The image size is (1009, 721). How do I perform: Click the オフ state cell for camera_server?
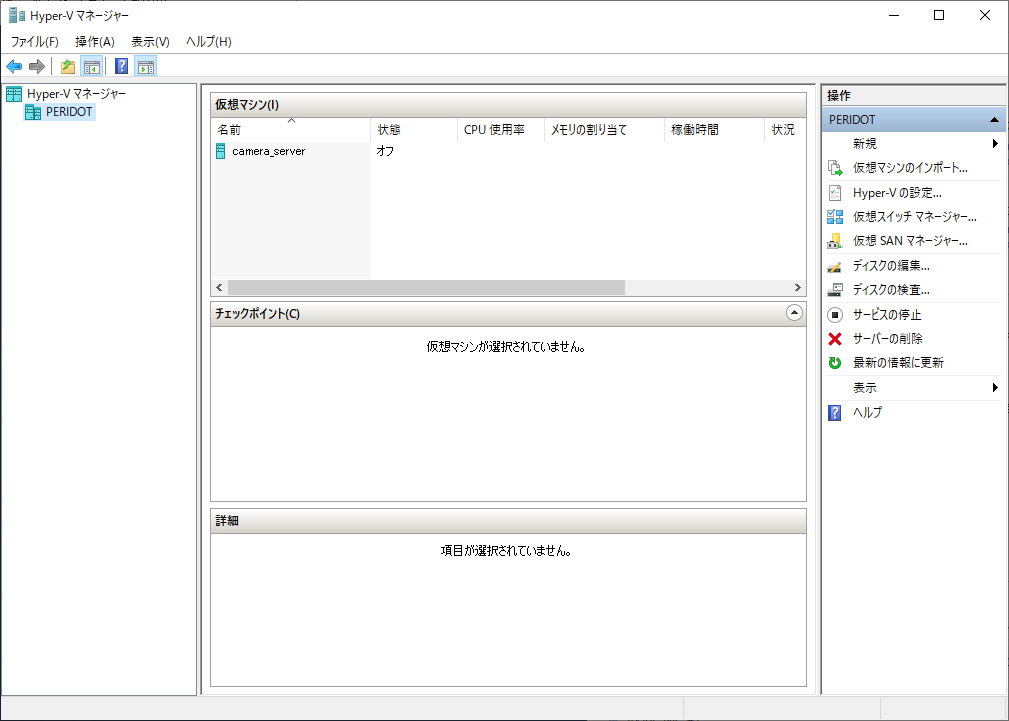[385, 151]
